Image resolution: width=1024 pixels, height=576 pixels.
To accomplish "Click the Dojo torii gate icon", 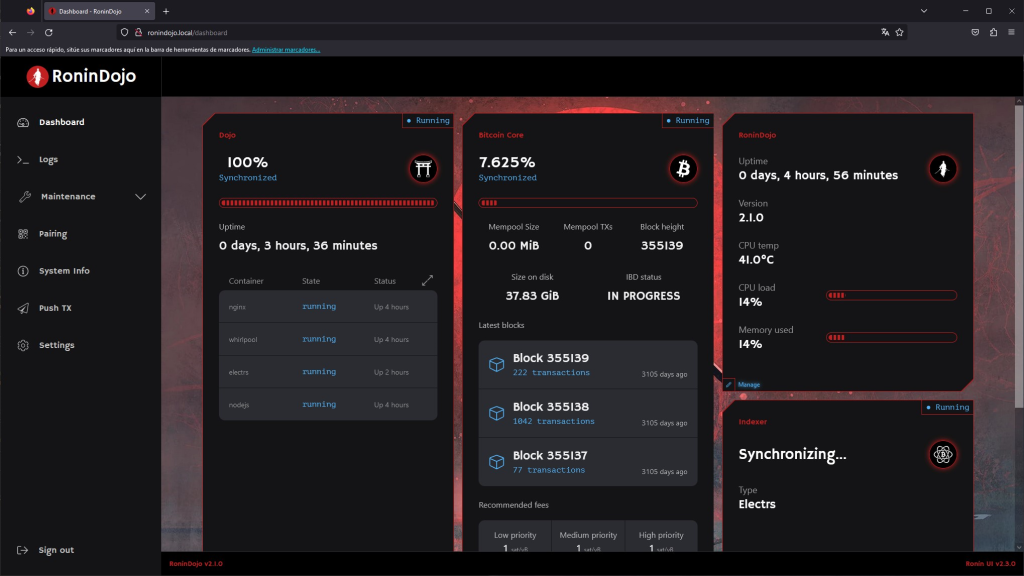I will (x=423, y=169).
